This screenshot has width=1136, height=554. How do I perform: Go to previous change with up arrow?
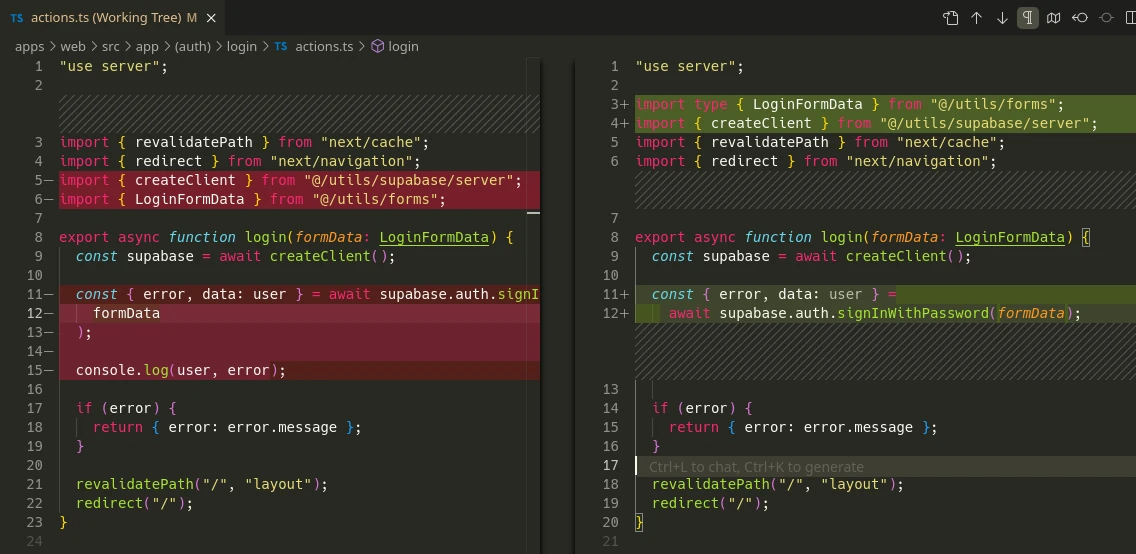click(x=977, y=18)
